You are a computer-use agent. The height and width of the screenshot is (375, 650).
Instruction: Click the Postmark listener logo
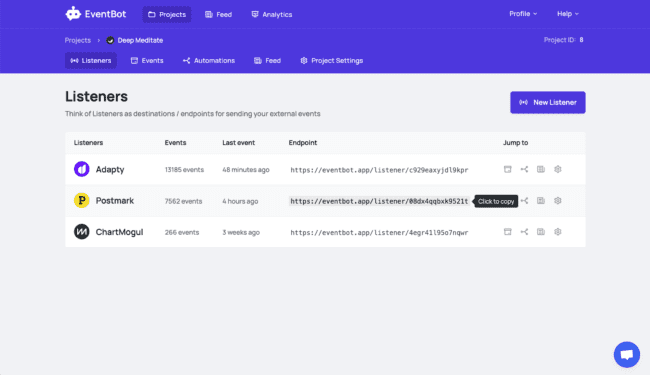82,201
